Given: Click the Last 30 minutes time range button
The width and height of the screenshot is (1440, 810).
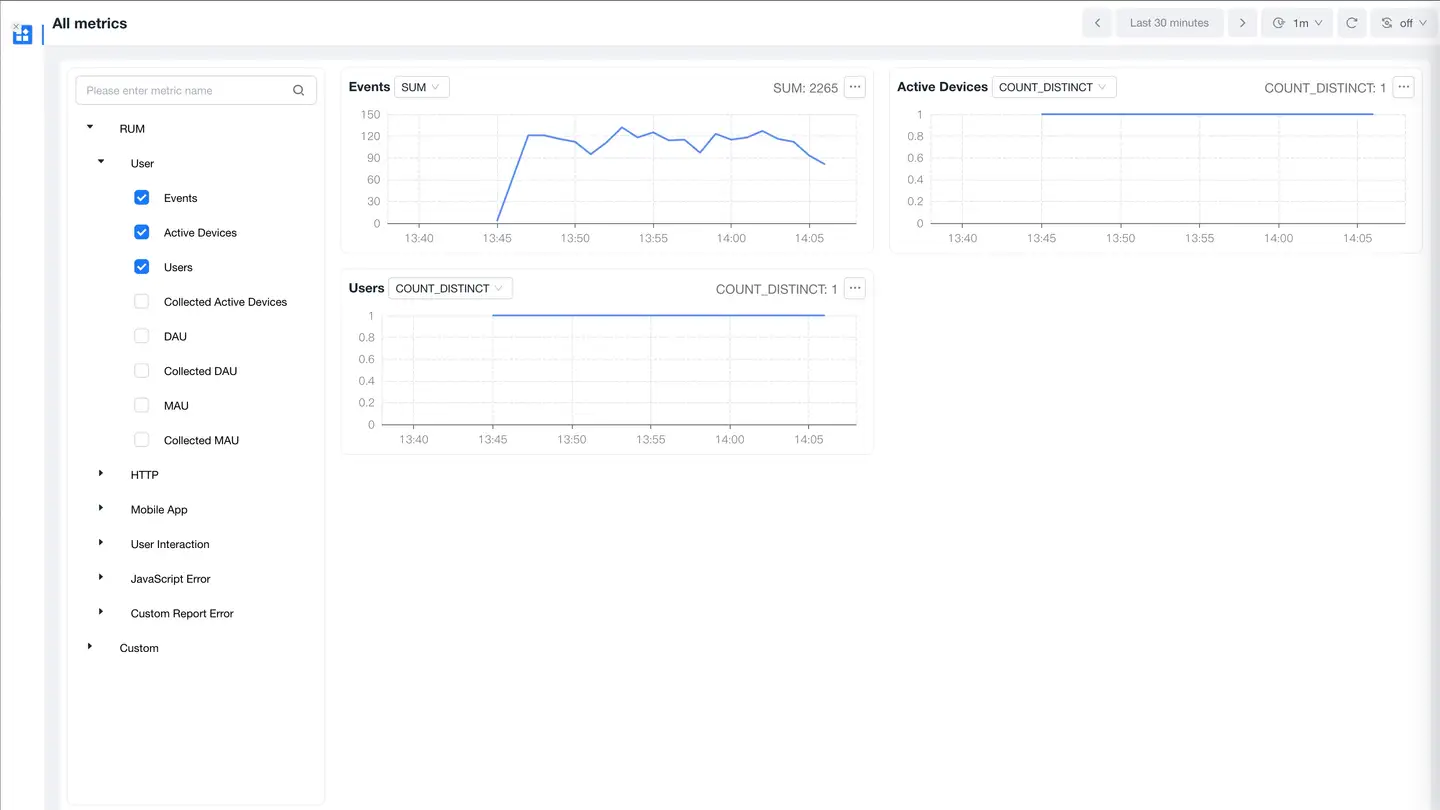Looking at the screenshot, I should click(x=1169, y=23).
